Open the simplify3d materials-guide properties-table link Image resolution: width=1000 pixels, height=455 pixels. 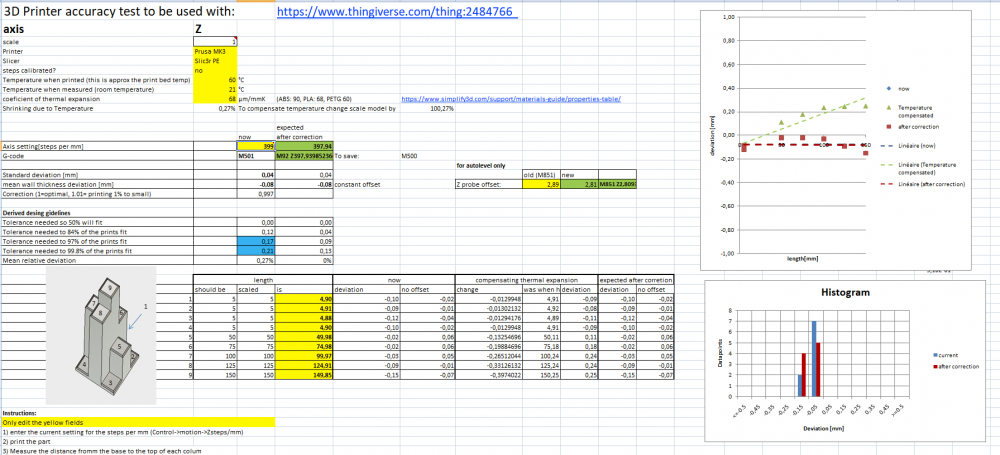(x=511, y=99)
